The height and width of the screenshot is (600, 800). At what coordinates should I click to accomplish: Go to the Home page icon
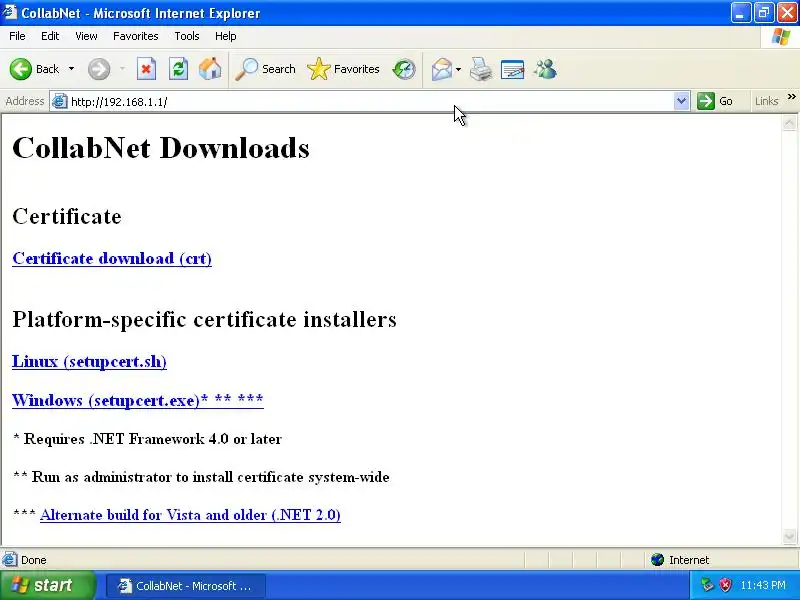[x=210, y=69]
